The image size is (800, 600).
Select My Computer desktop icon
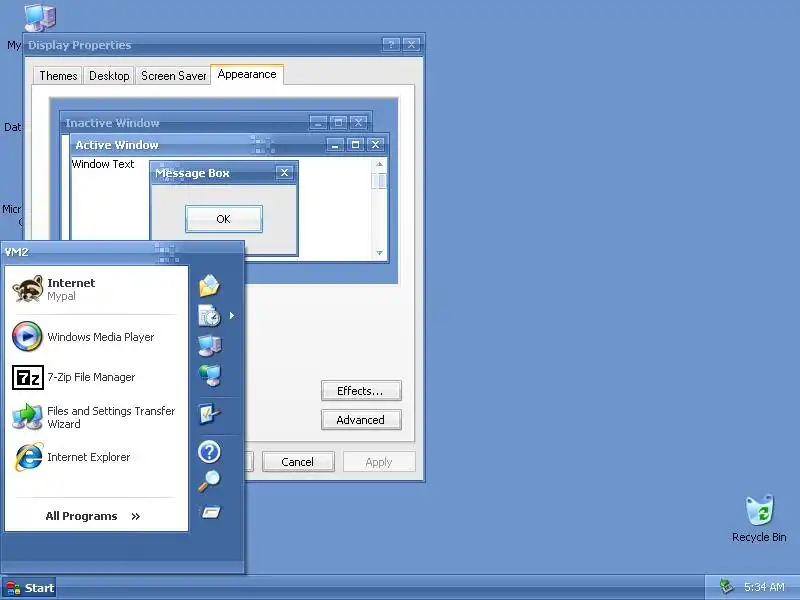pos(40,18)
